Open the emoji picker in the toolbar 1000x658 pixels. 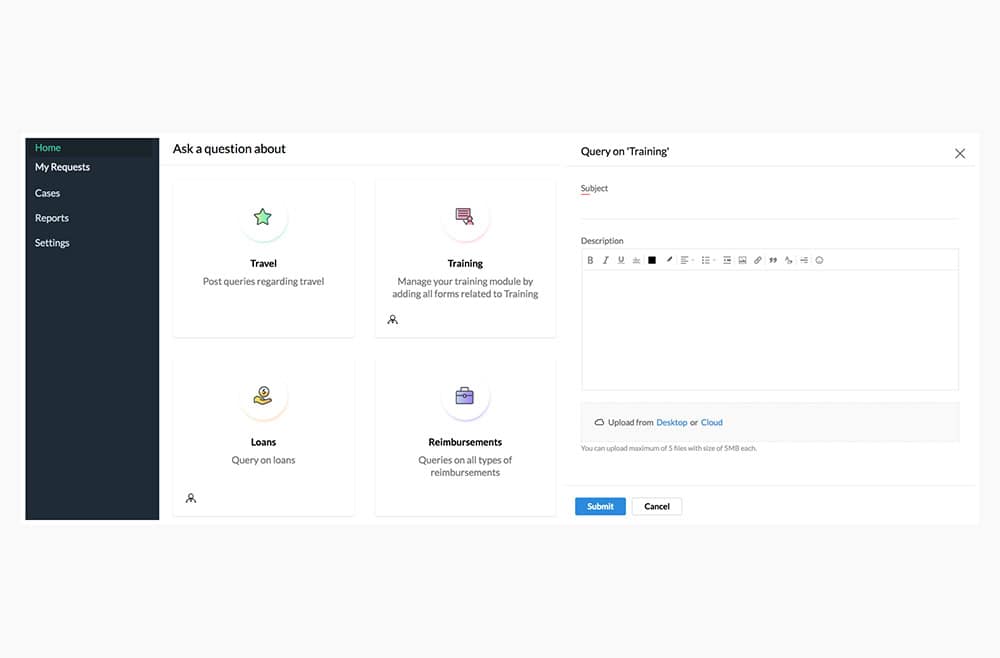coord(820,260)
